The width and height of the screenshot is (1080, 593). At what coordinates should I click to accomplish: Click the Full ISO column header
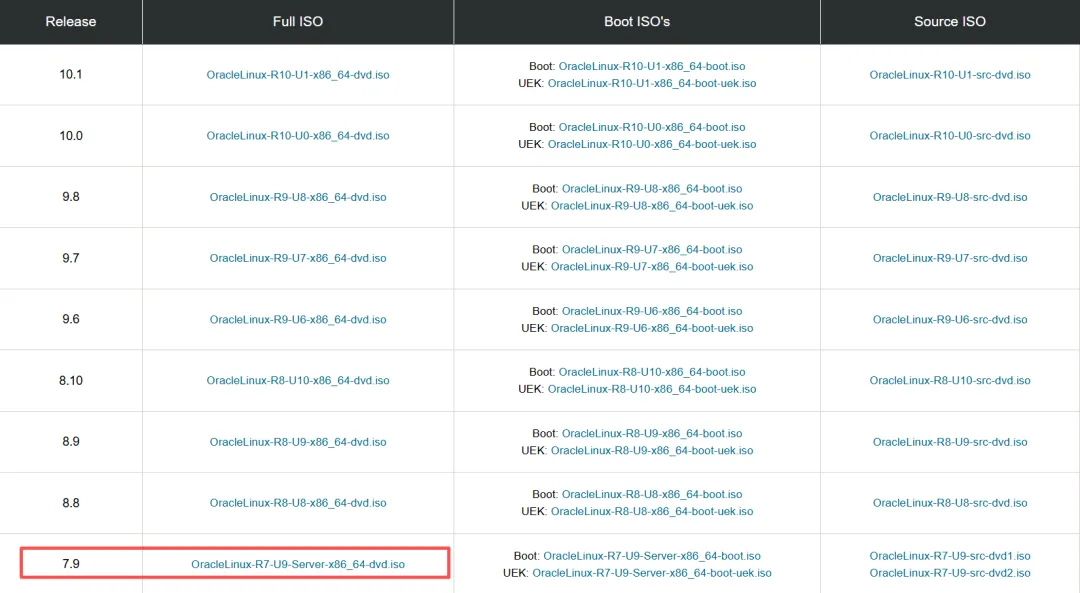298,21
